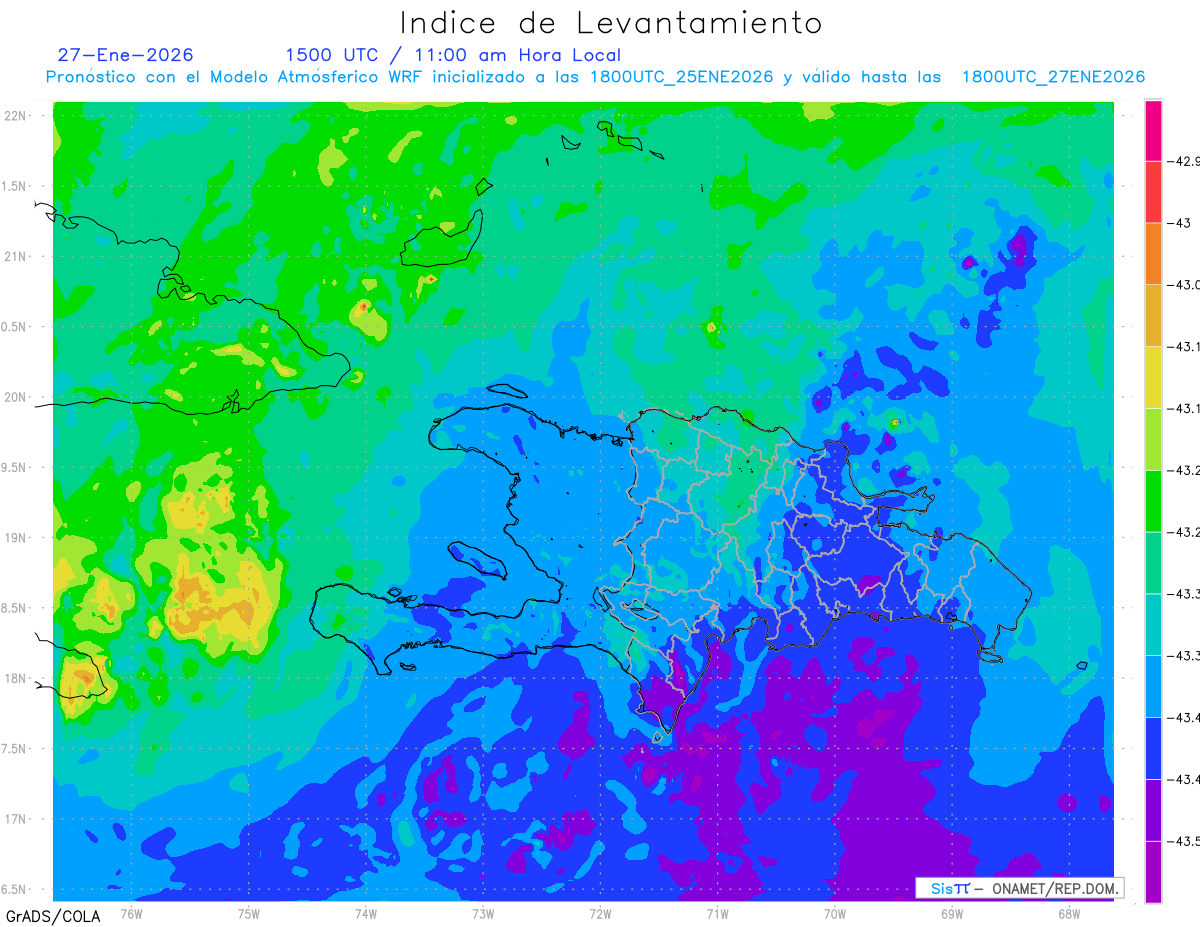Select the bright green legend swatch
1200x927 pixels.
1153,501
